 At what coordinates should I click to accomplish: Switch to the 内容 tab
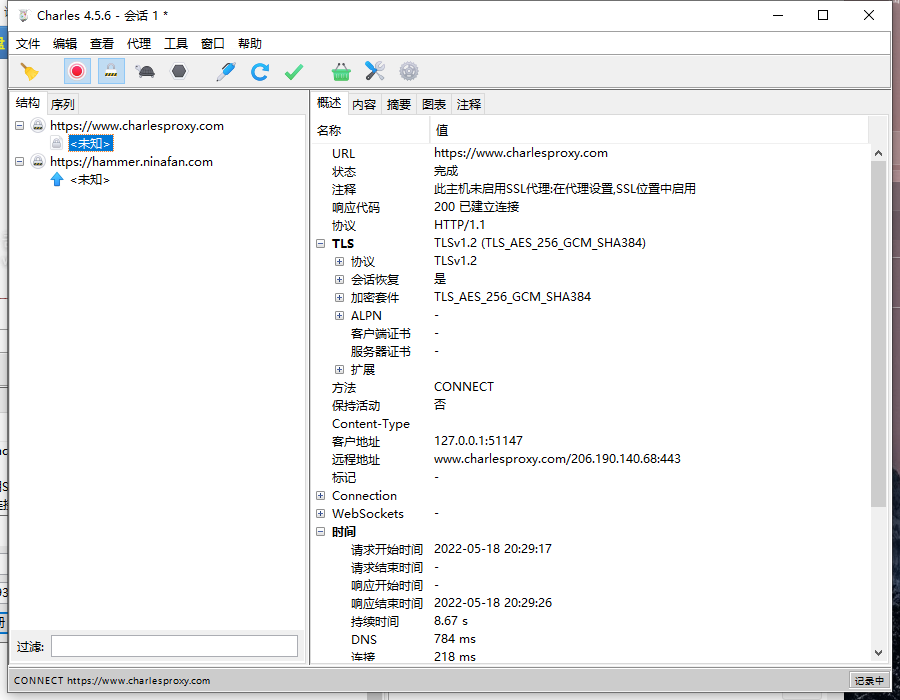(364, 104)
